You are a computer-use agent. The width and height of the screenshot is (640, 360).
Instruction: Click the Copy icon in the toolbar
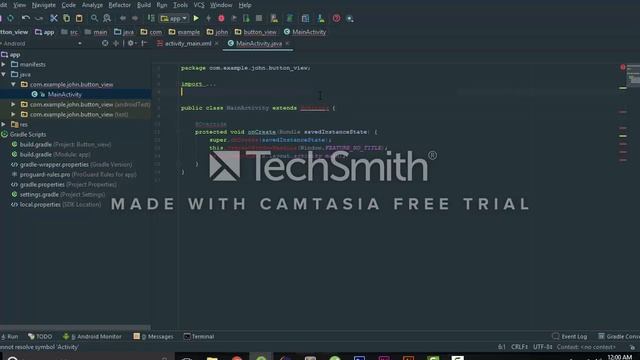pos(66,18)
